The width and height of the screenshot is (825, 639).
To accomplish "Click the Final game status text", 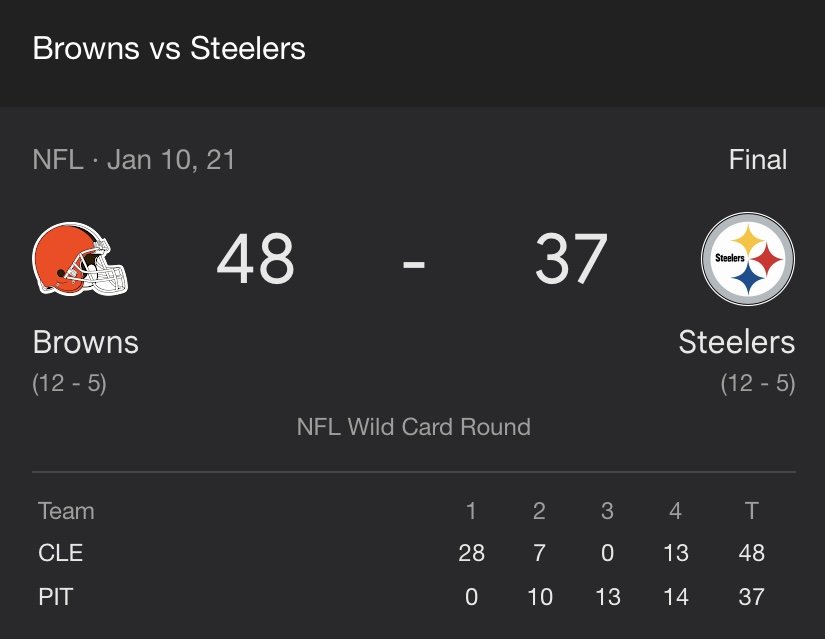I will pyautogui.click(x=758, y=159).
